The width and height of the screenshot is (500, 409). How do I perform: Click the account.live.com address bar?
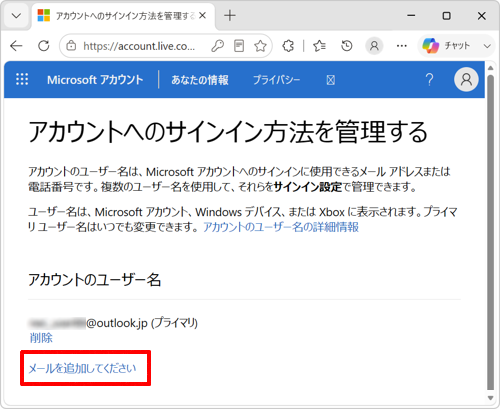coord(139,46)
